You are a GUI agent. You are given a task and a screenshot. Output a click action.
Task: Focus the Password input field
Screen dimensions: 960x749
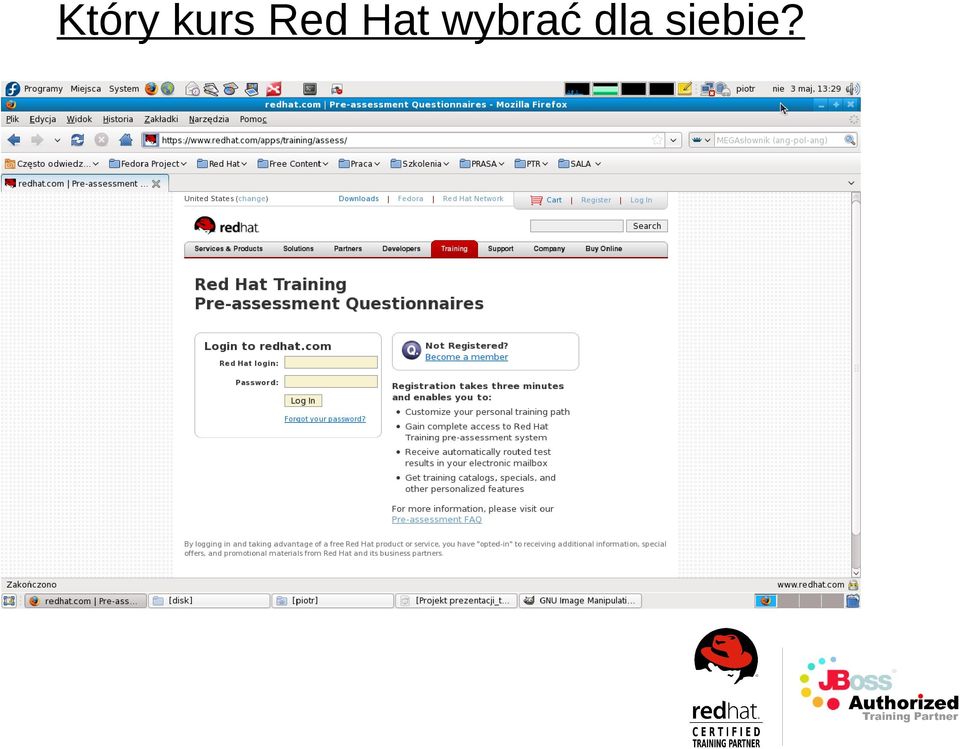pos(331,382)
